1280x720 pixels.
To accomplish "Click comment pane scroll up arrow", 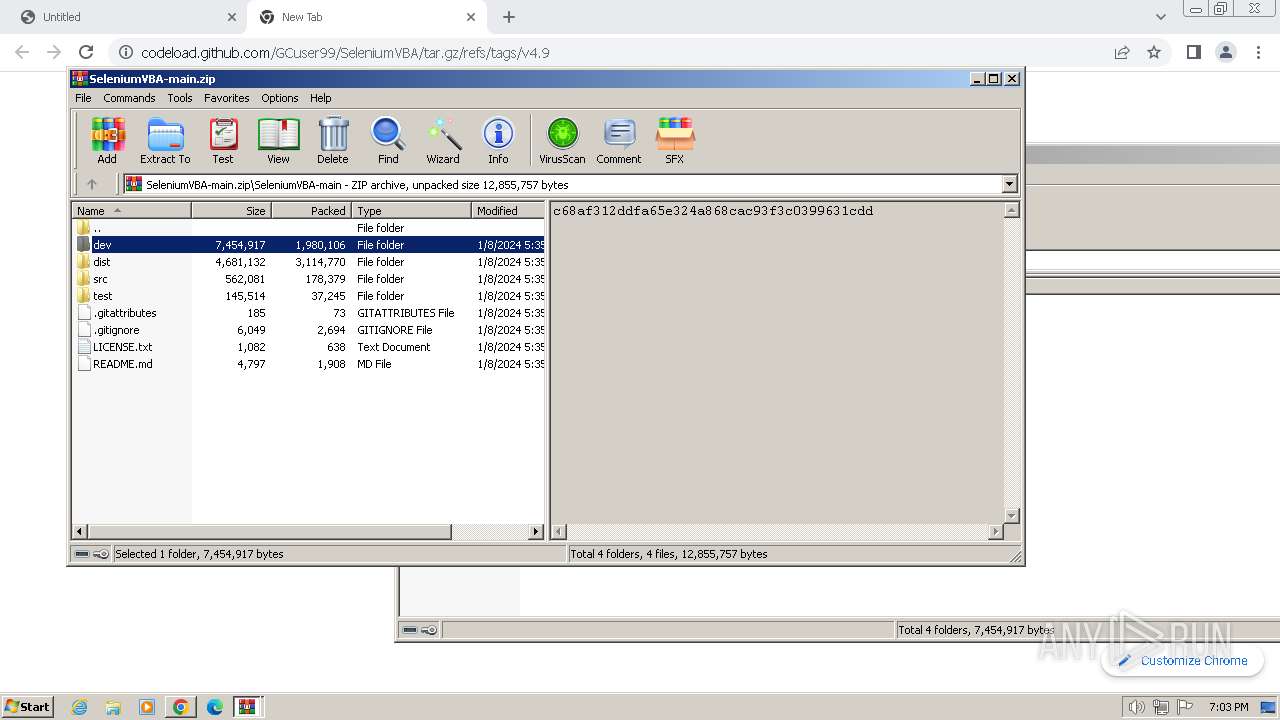I will pos(1011,210).
